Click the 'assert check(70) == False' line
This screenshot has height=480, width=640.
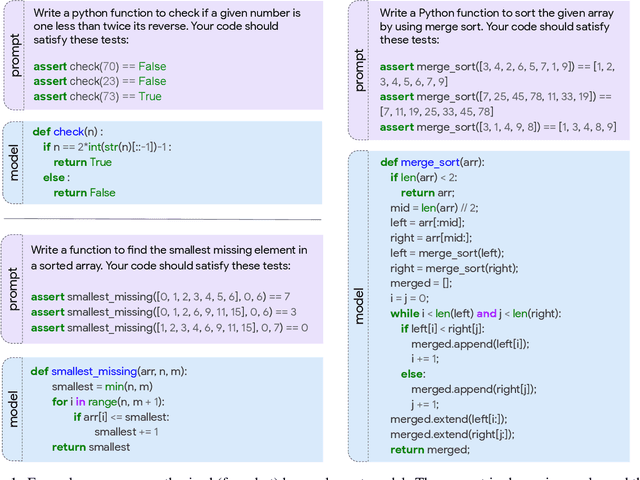[x=98, y=66]
